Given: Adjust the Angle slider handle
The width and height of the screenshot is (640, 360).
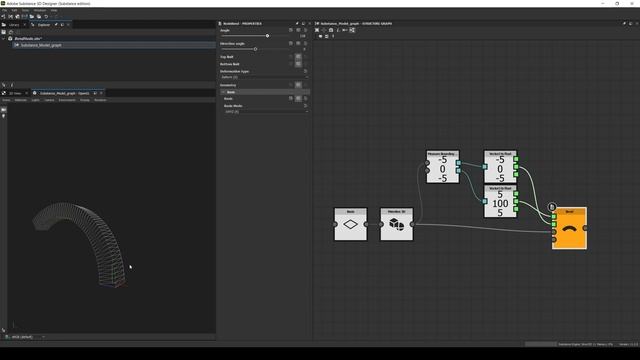Looking at the screenshot, I should pos(267,36).
